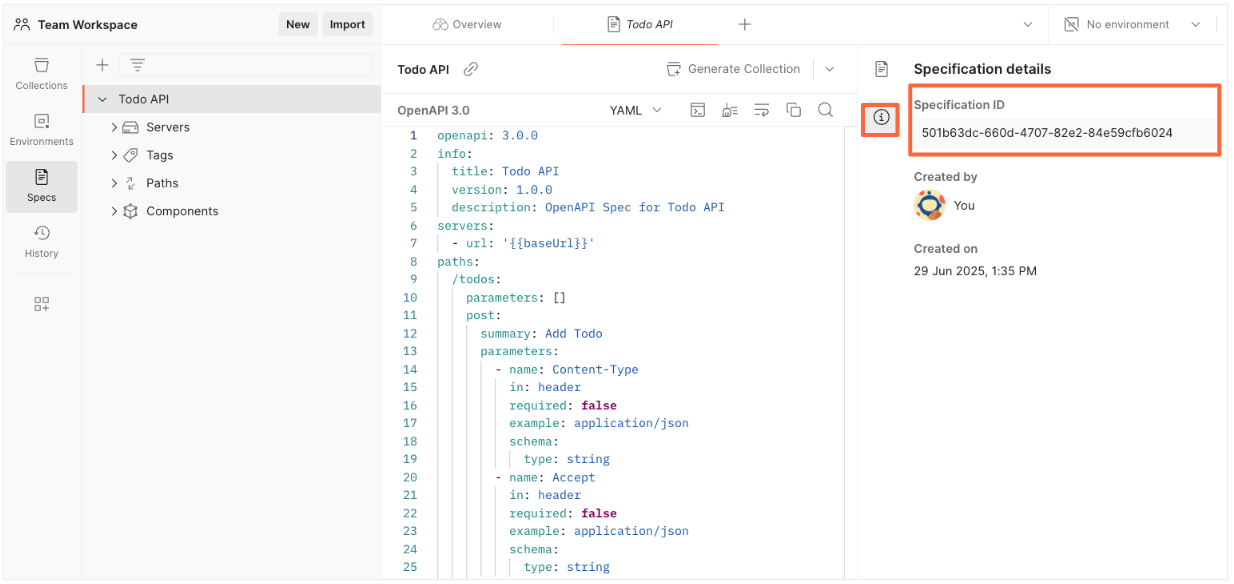This screenshot has width=1234, height=584.
Task: Open the History sidebar section
Action: coord(41,242)
